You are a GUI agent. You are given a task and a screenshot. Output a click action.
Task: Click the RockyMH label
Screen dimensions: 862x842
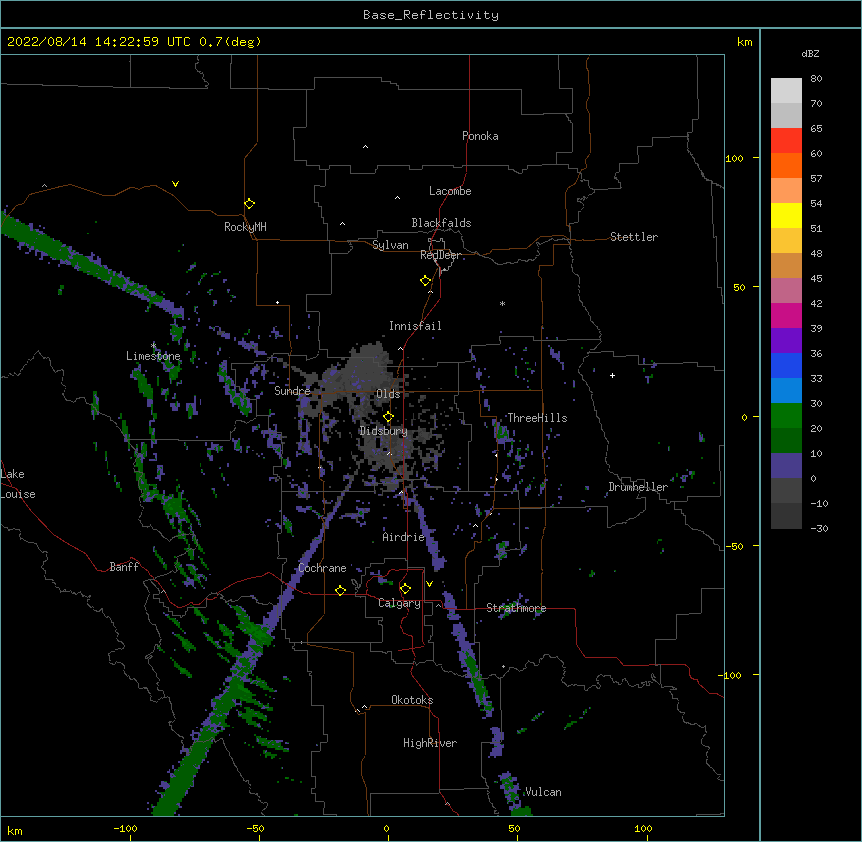[245, 227]
